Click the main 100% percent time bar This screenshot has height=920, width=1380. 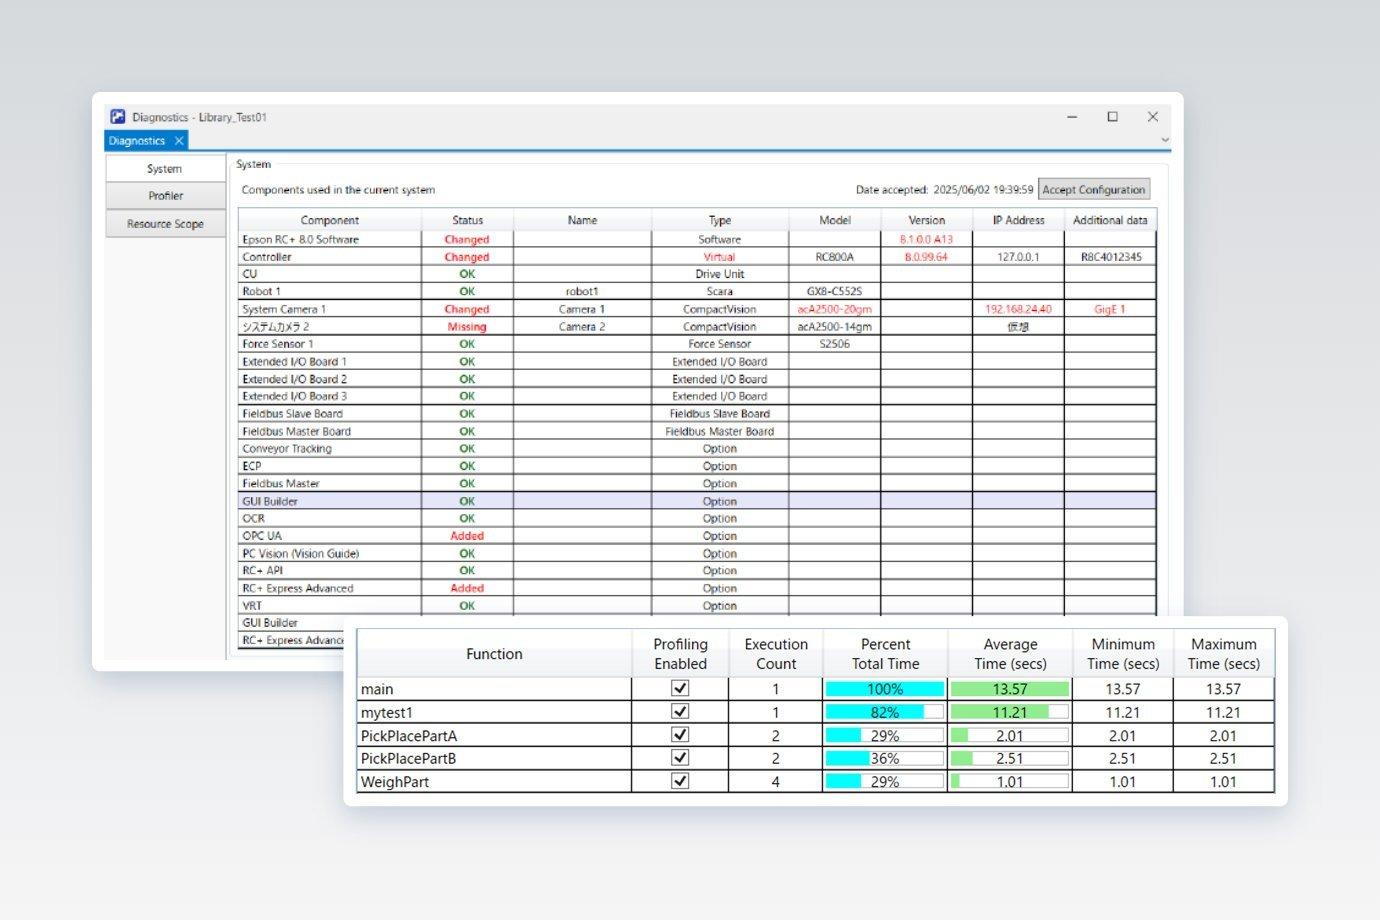pos(885,689)
